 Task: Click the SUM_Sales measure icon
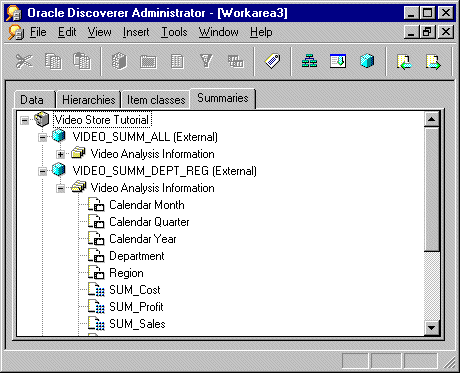click(96, 324)
